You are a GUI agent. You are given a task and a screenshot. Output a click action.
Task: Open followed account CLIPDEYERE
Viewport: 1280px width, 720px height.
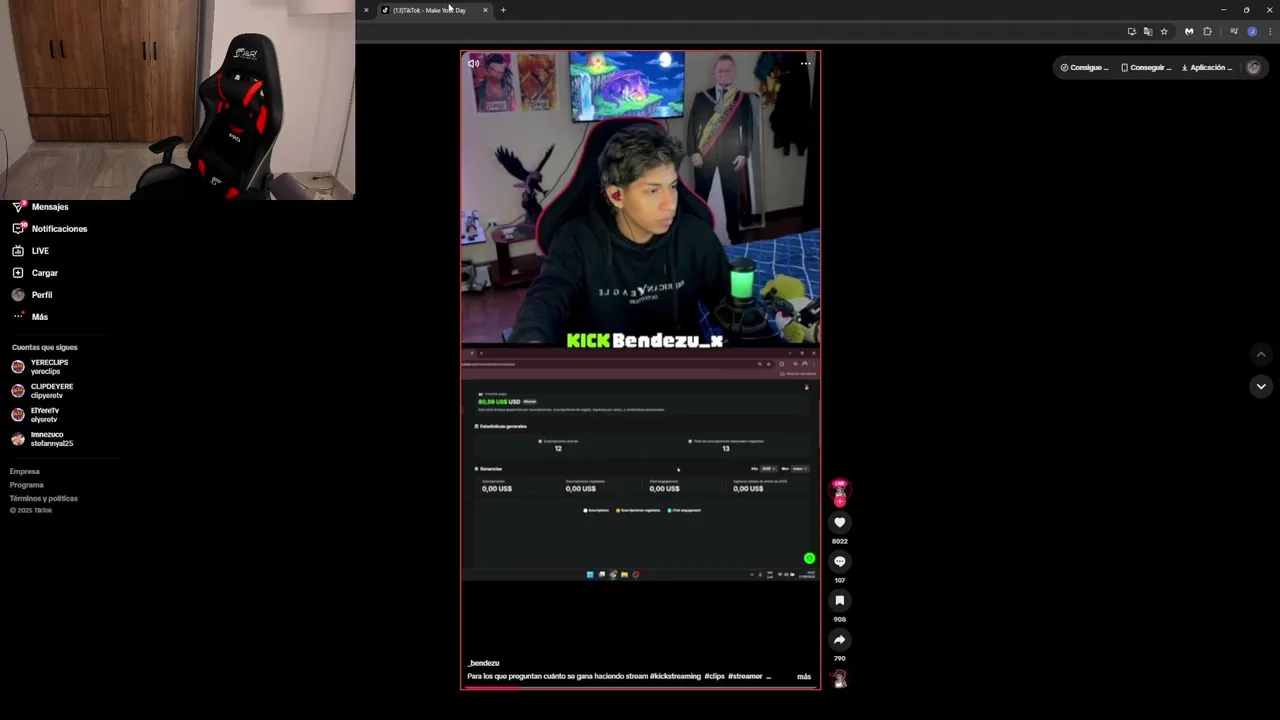click(x=51, y=391)
